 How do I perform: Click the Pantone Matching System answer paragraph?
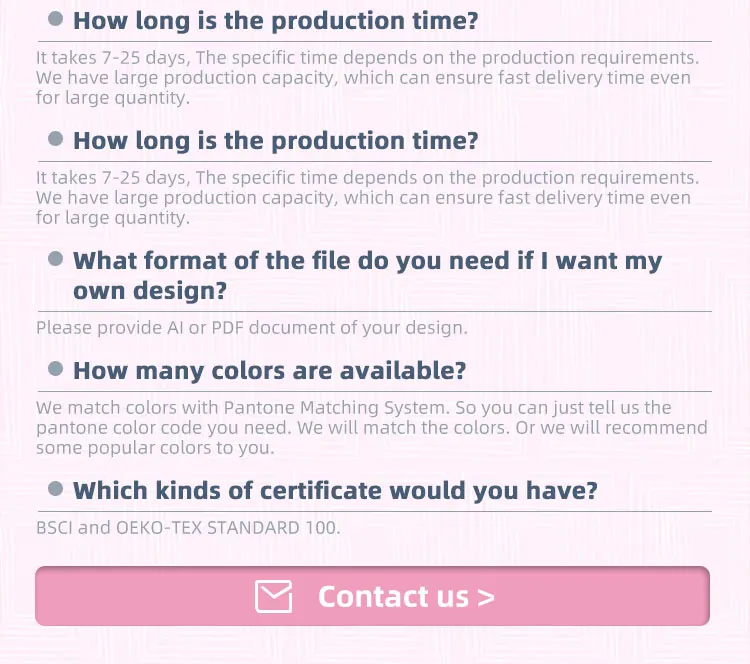coord(370,427)
